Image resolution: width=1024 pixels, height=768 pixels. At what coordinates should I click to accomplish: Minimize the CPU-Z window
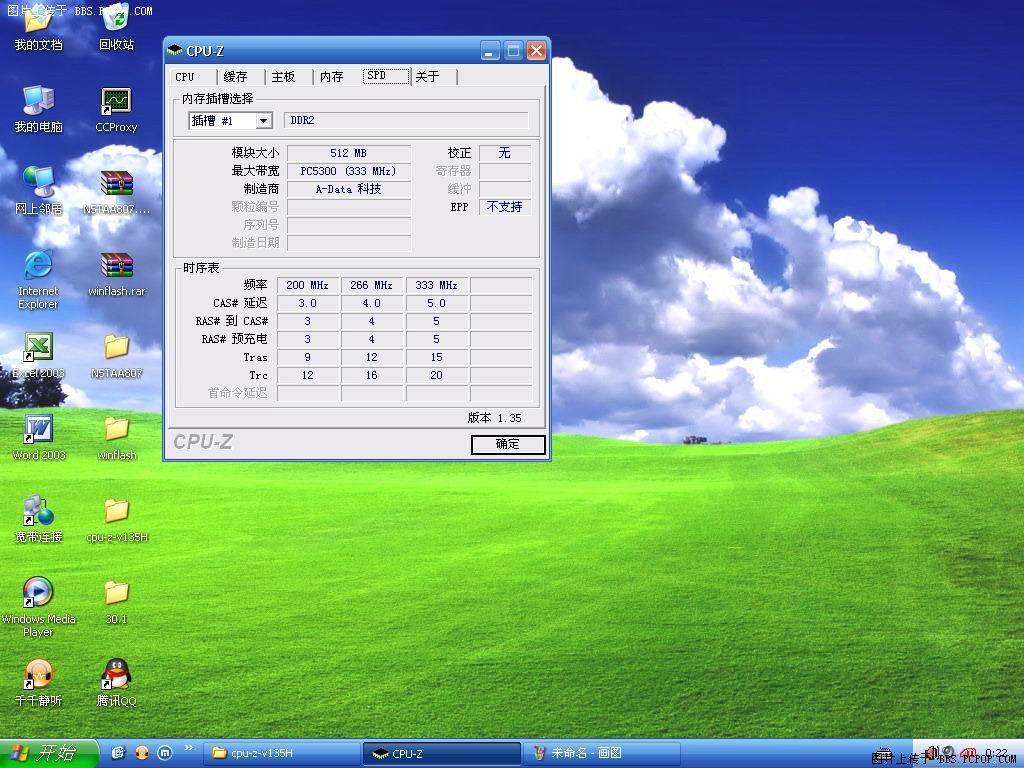coord(490,50)
